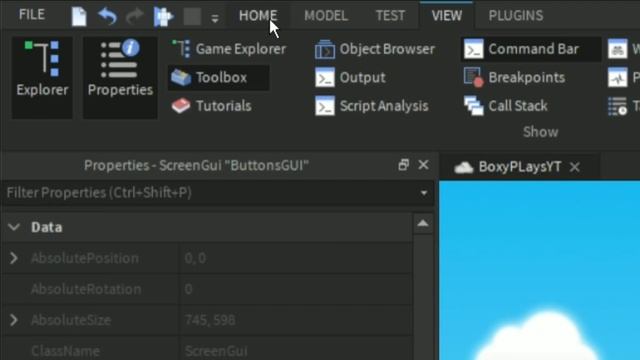Click the list-with-clock icon right of Call Stack
Image resolution: width=640 pixels, height=360 pixels.
(618, 106)
